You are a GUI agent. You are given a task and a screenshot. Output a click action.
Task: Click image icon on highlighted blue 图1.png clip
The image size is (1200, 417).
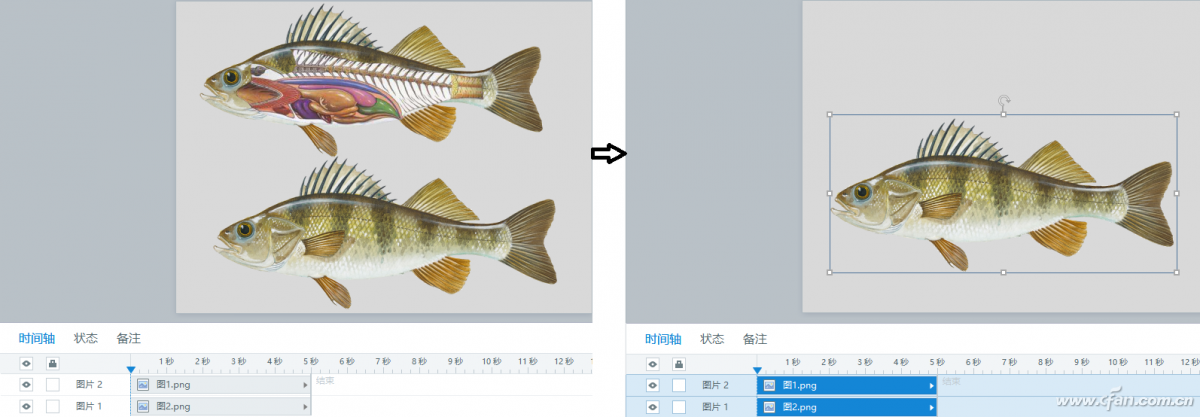(769, 385)
